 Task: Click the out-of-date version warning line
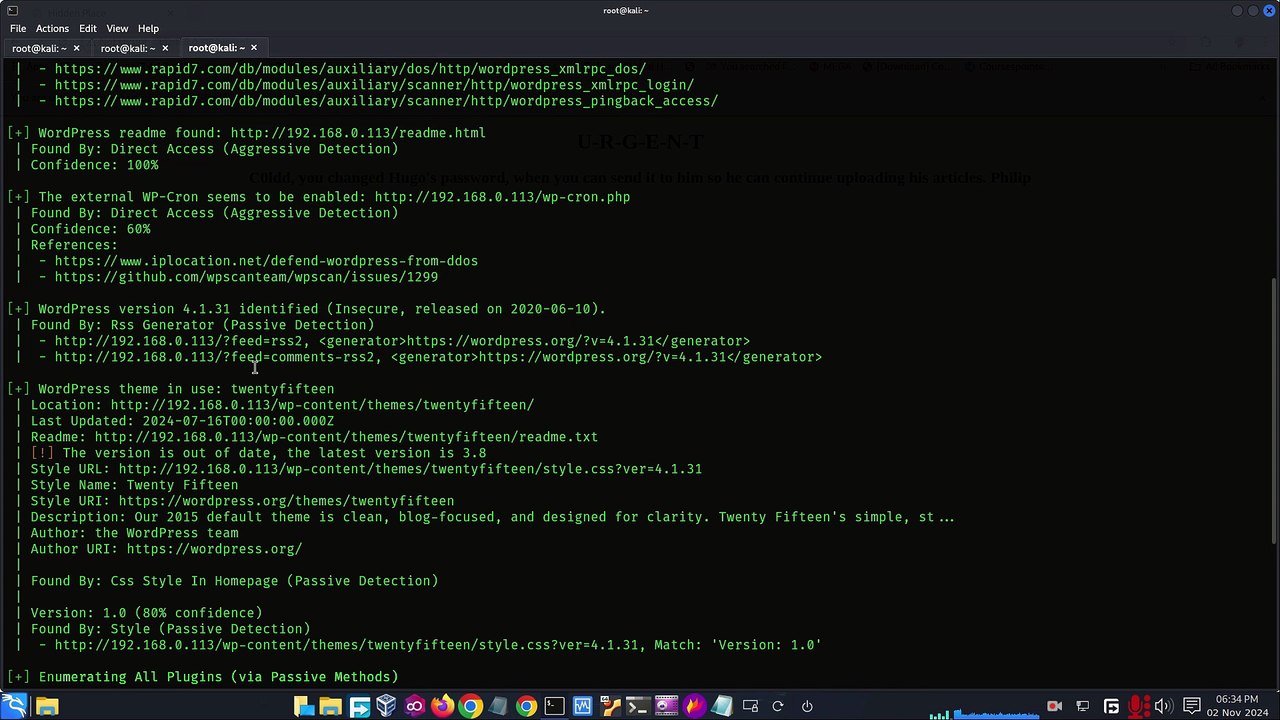pos(258,453)
